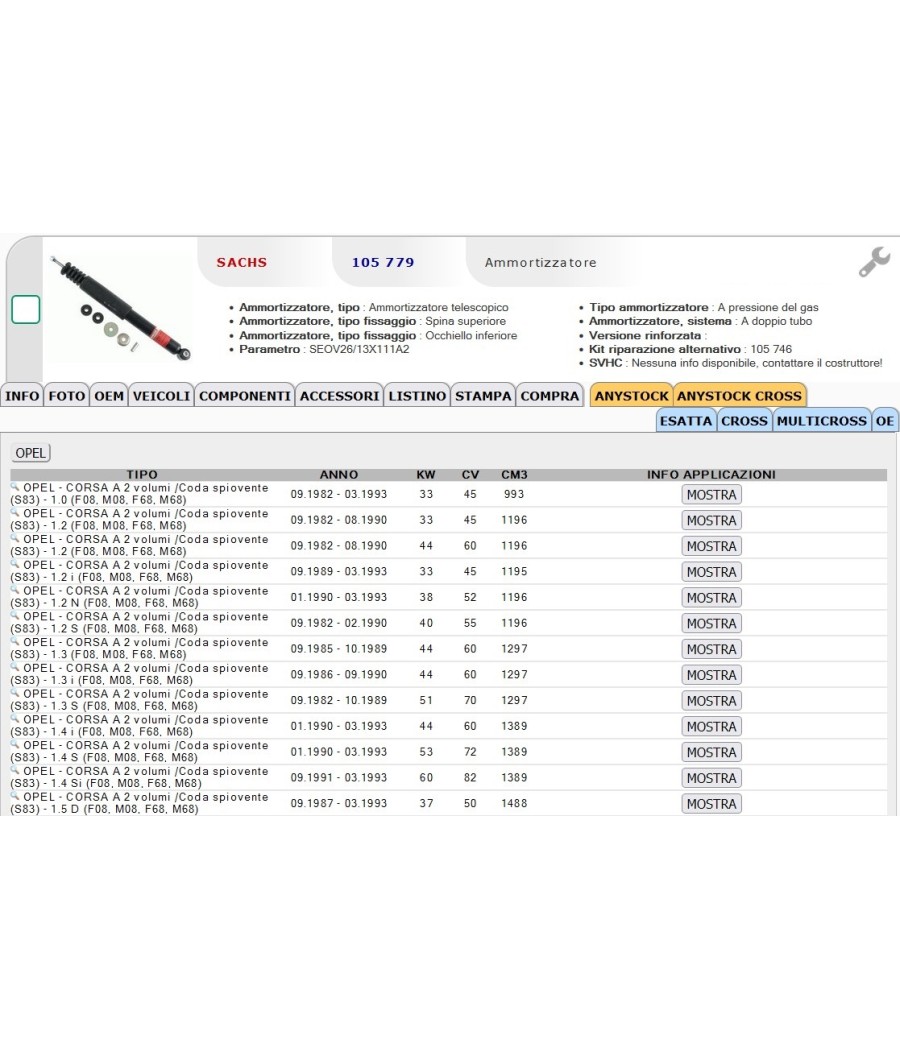Select the OEM tab

[108, 396]
